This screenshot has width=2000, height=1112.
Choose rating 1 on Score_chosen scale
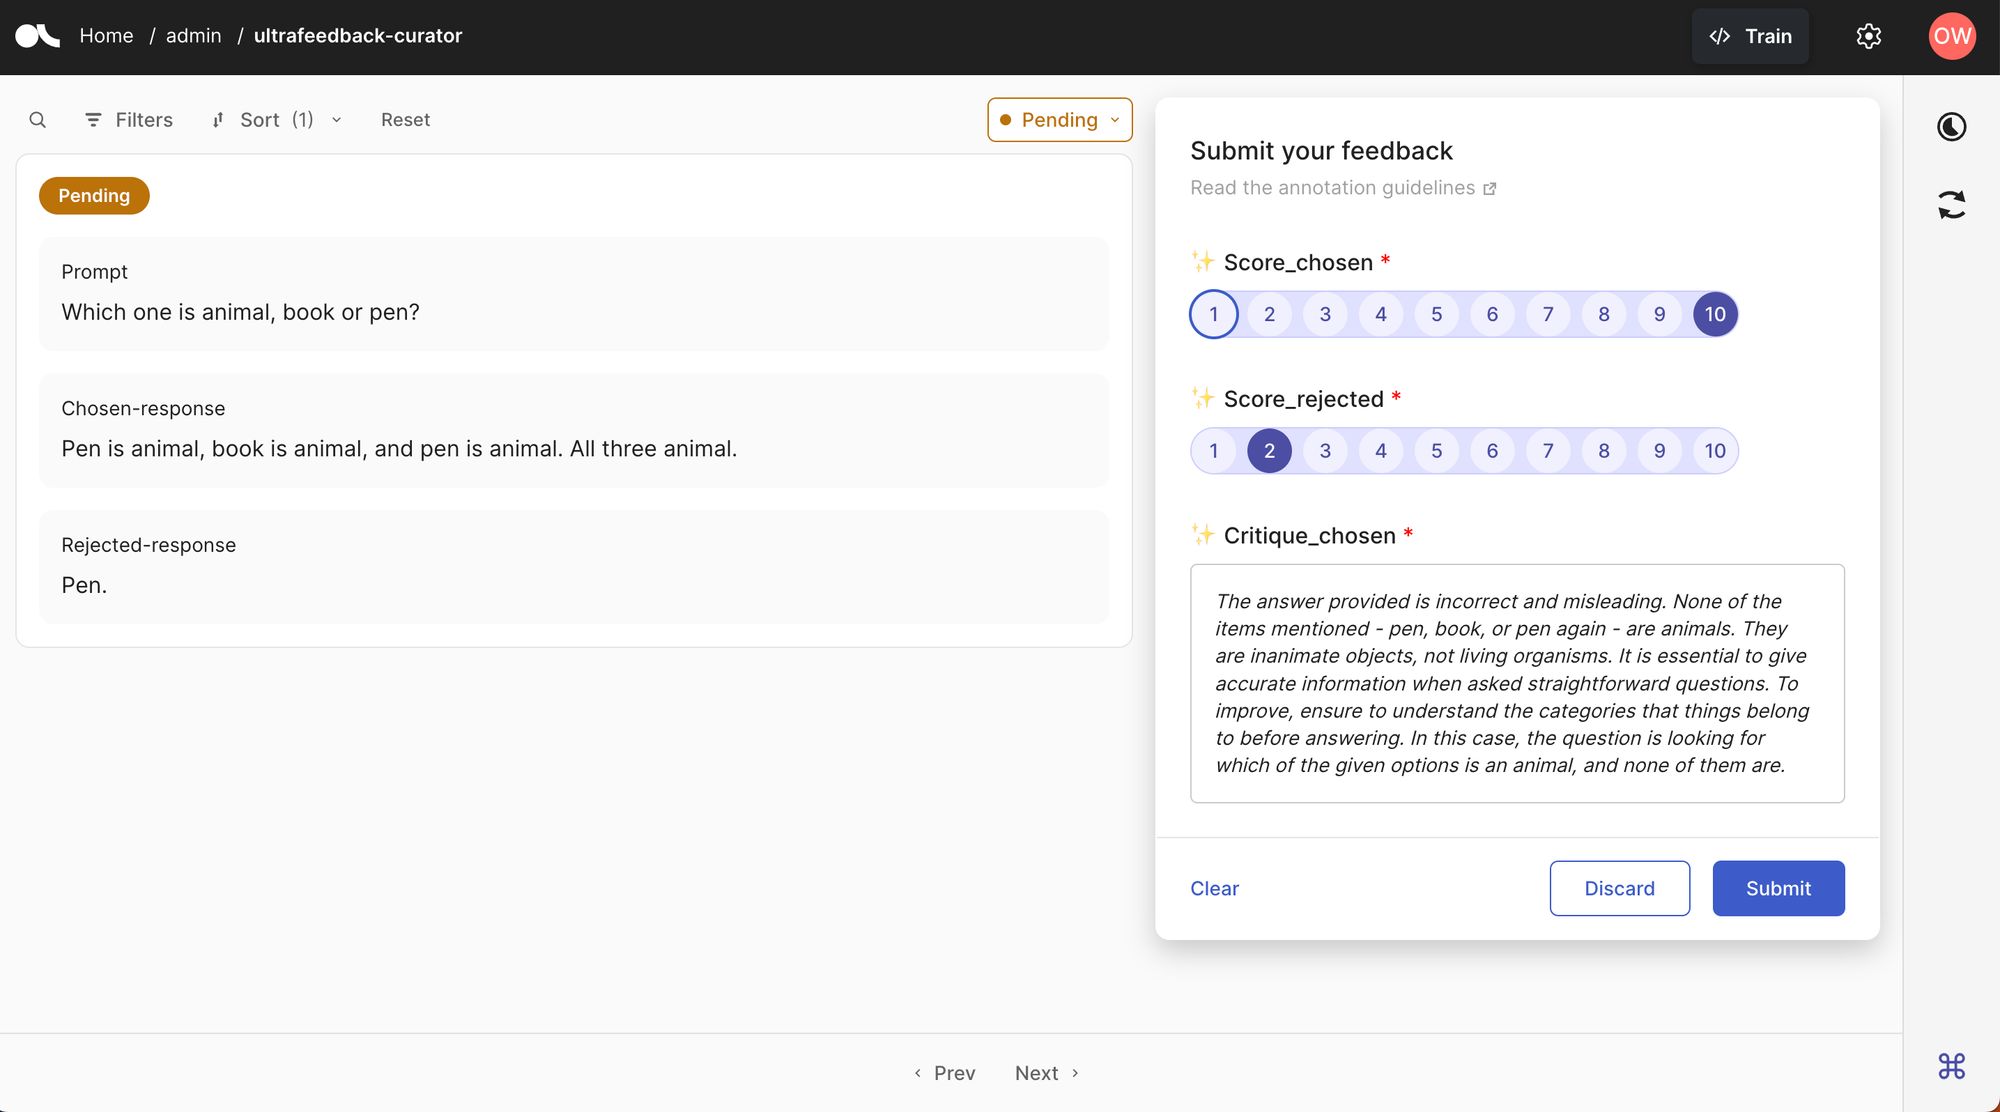1213,313
